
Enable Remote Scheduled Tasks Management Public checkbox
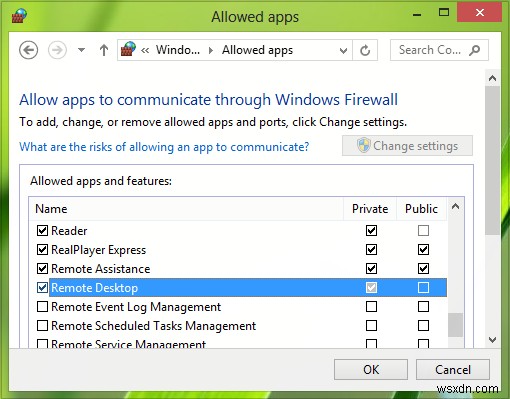coord(423,325)
